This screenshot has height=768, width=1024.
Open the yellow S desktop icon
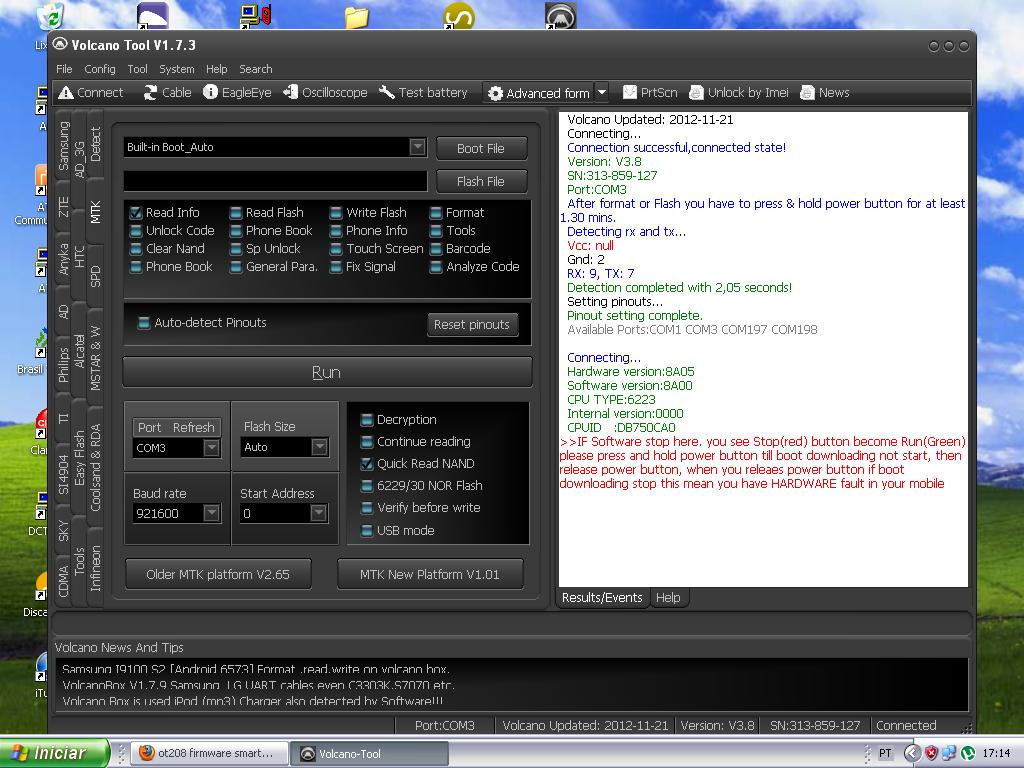click(x=458, y=16)
